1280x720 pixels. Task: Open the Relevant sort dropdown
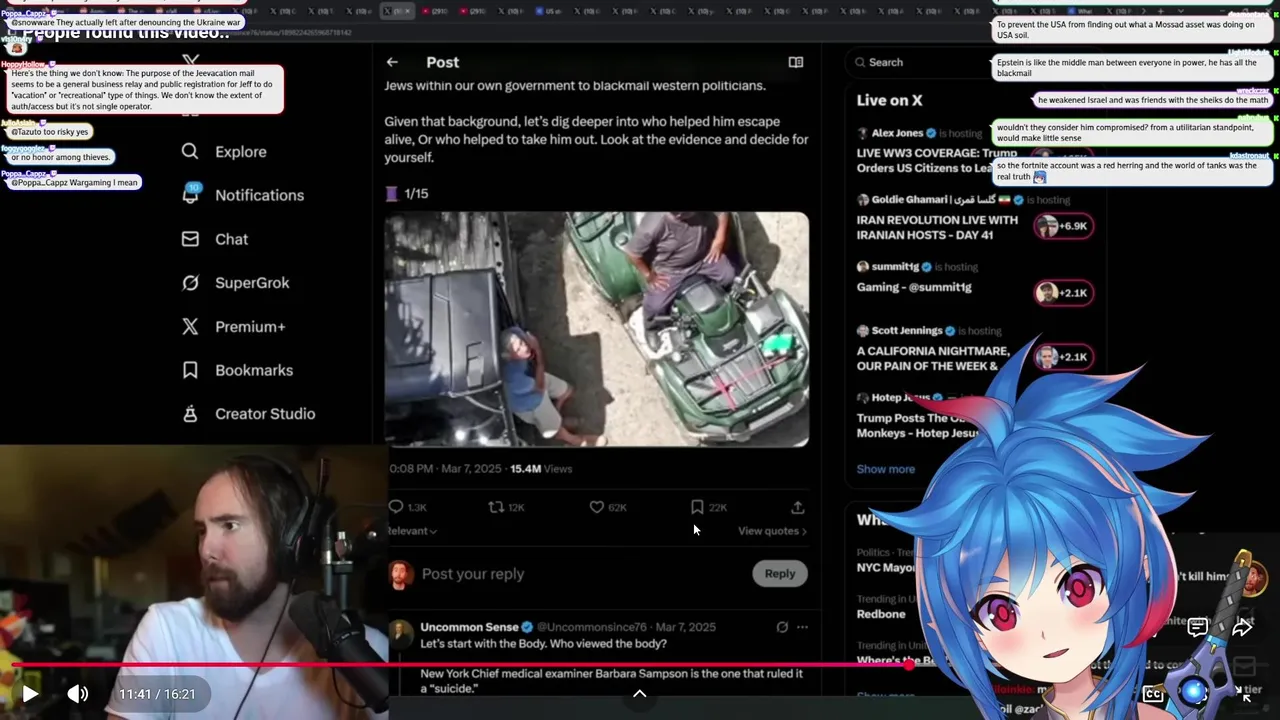412,531
